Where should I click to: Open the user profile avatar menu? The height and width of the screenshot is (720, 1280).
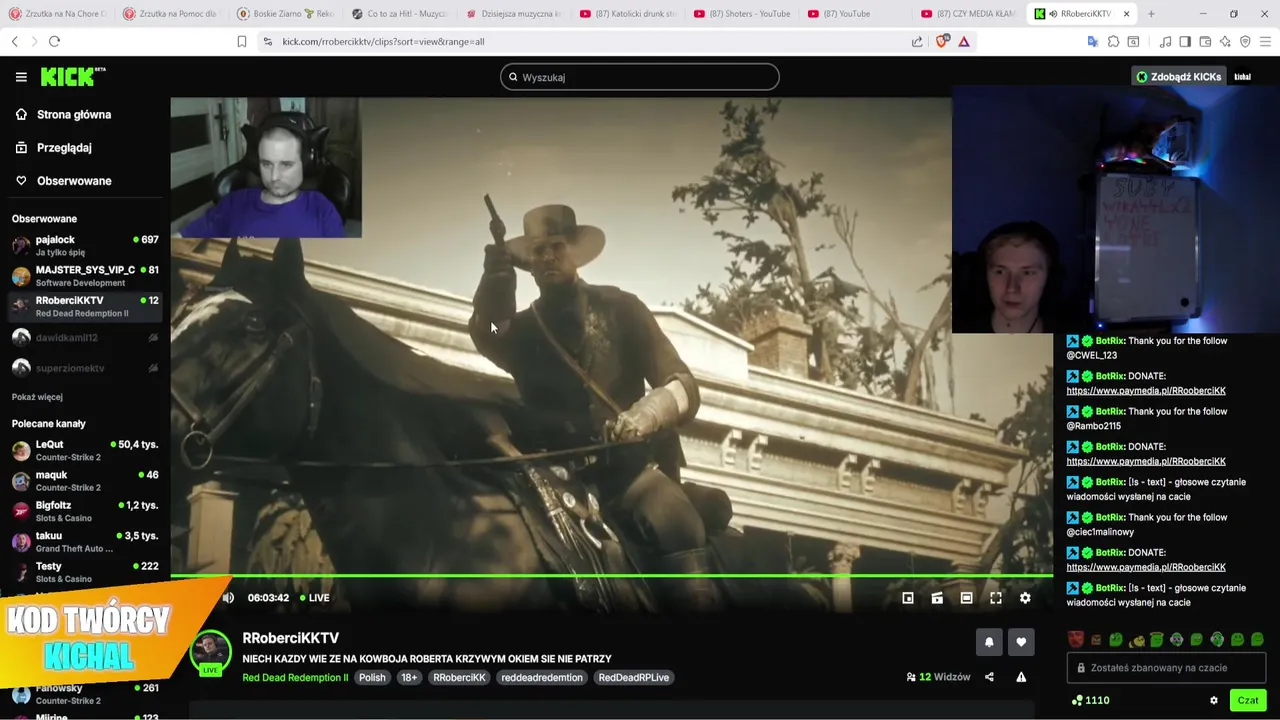(x=1243, y=77)
